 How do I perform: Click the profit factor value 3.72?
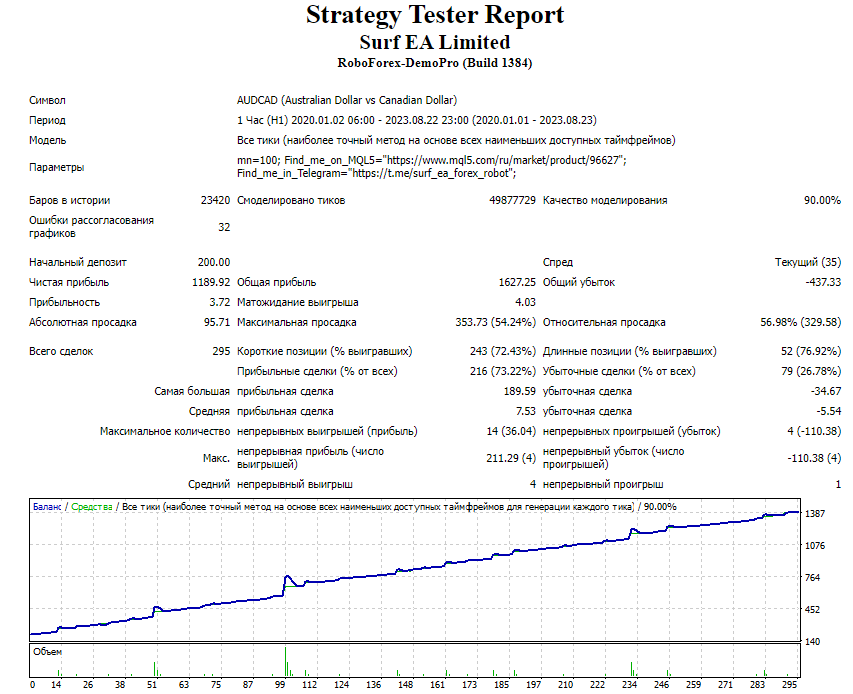tap(220, 302)
